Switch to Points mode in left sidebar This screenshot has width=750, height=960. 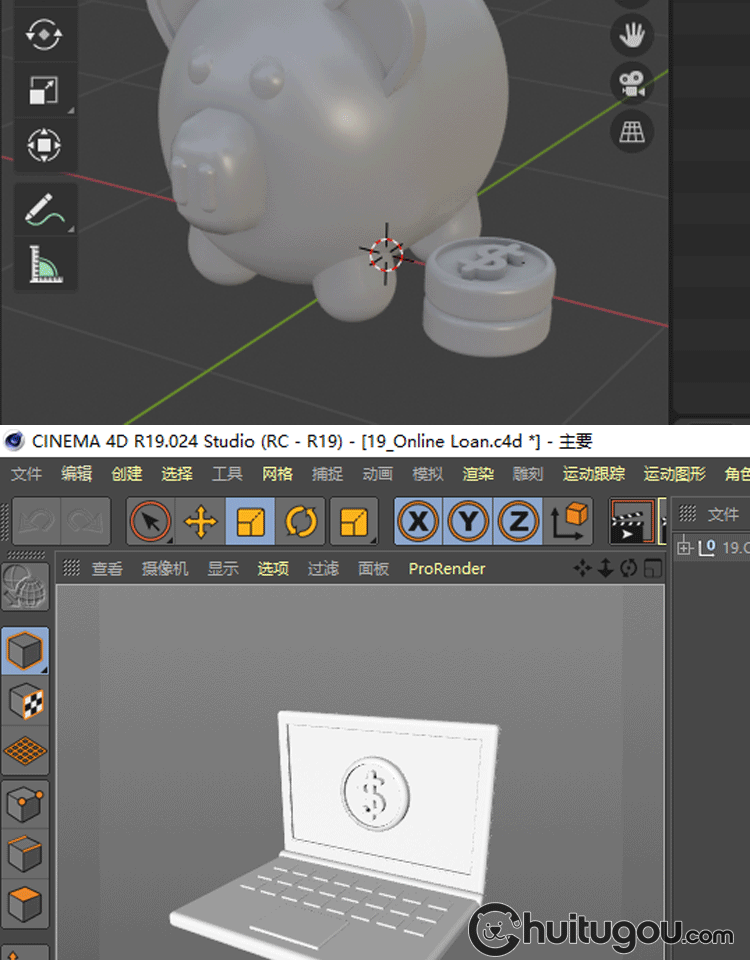25,804
